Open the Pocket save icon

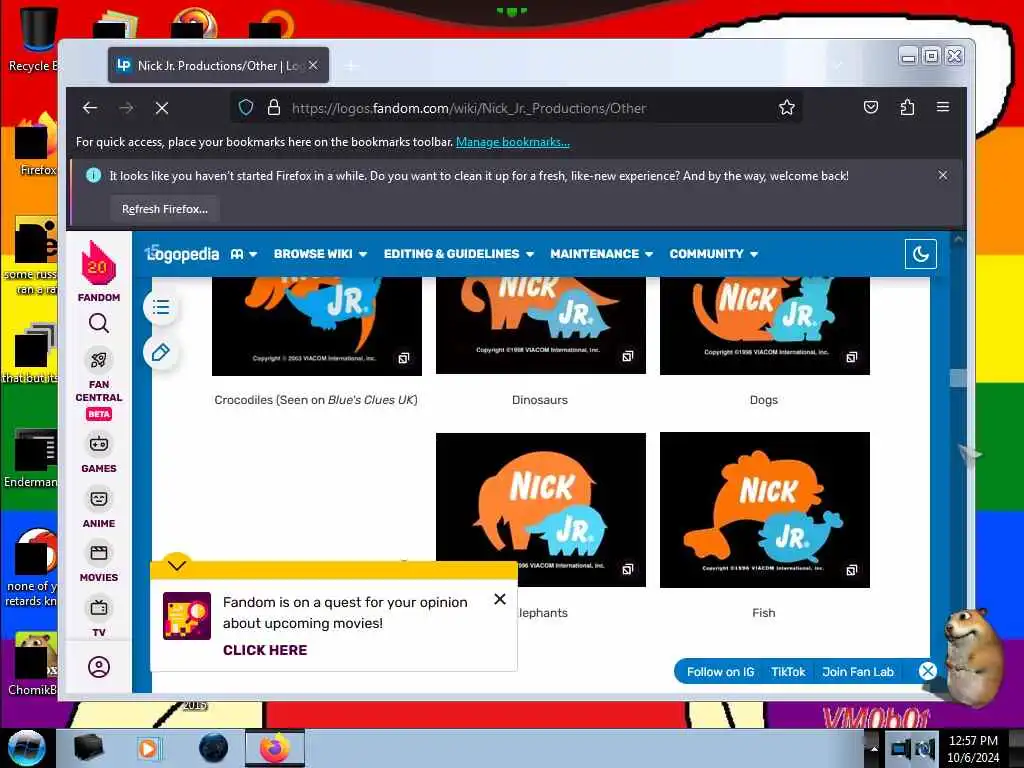(871, 107)
